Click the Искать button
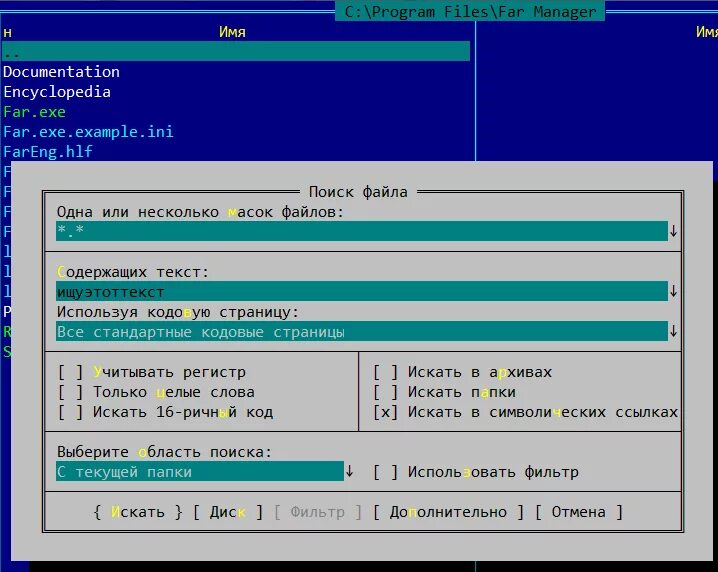718x572 pixels. (x=138, y=512)
